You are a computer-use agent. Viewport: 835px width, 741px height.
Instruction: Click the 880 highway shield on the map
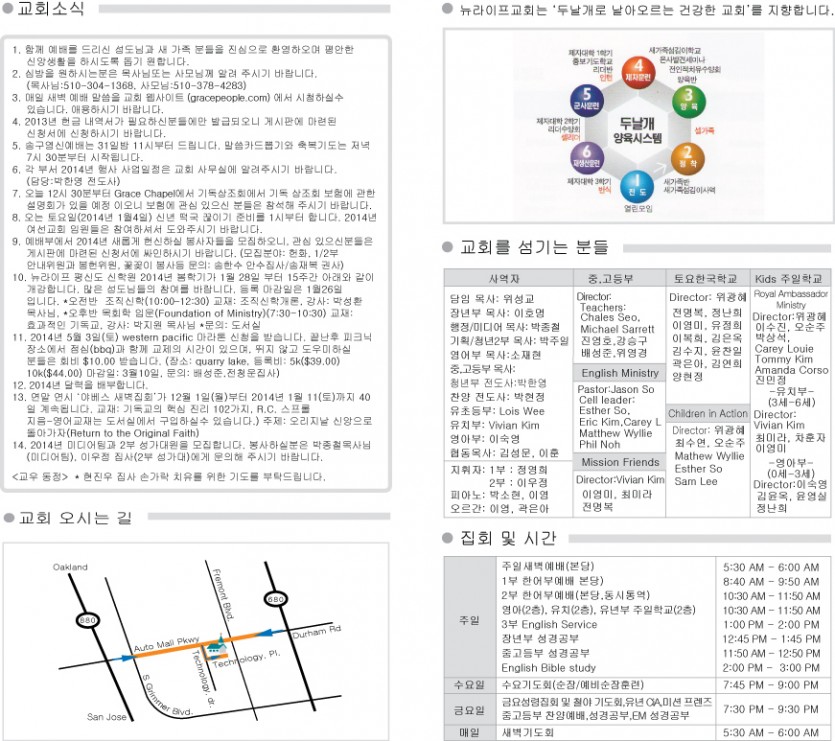pos(87,620)
